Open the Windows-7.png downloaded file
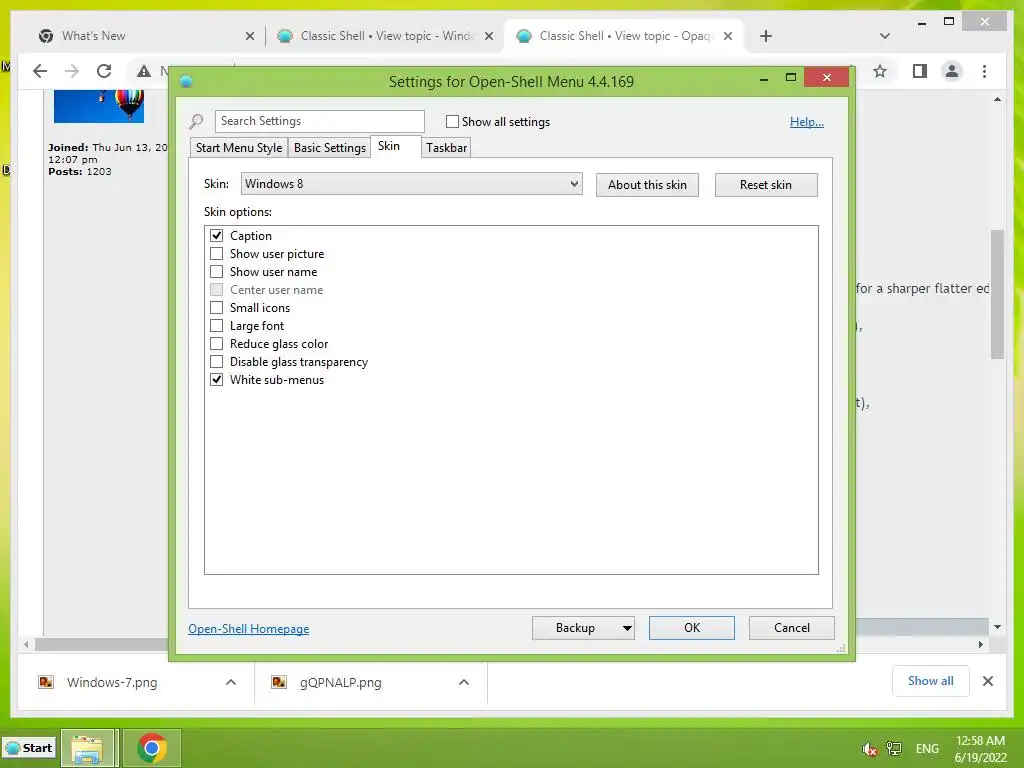Viewport: 1024px width, 768px height. 112,682
